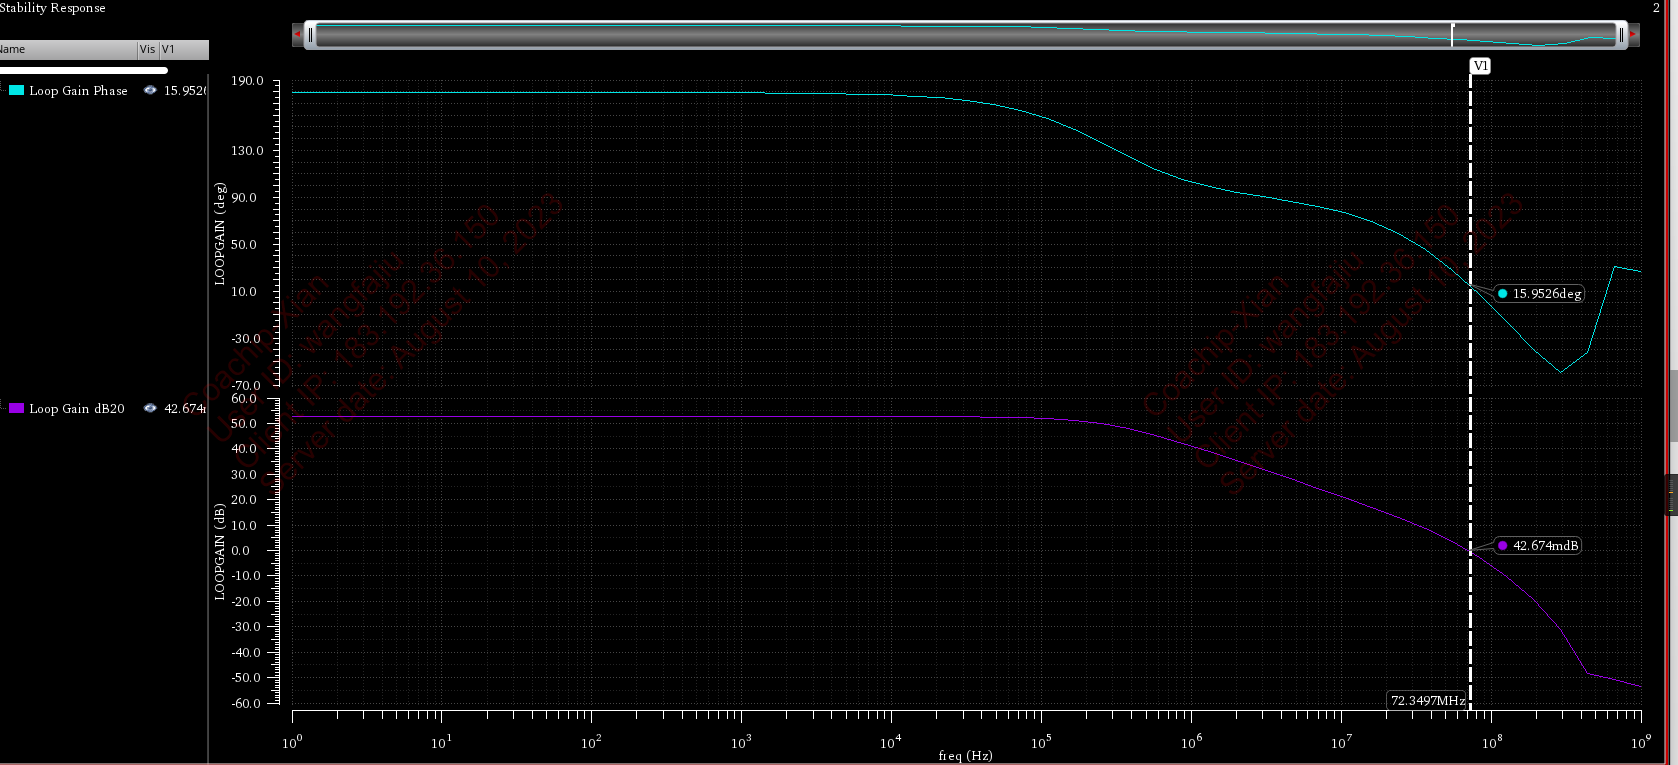This screenshot has height=765, width=1678.
Task: Grab the left handle of the zoom range bar
Action: [310, 35]
